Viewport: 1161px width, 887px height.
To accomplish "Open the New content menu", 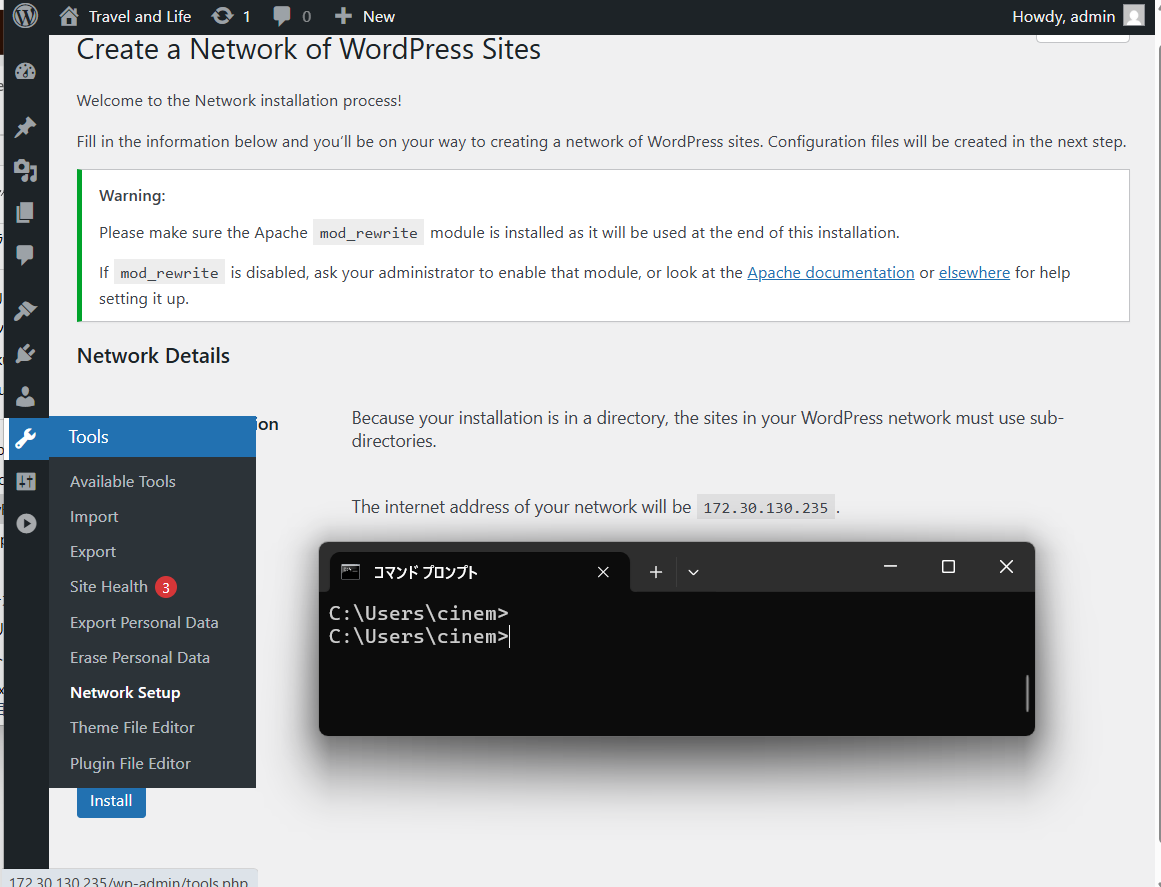I will [364, 16].
